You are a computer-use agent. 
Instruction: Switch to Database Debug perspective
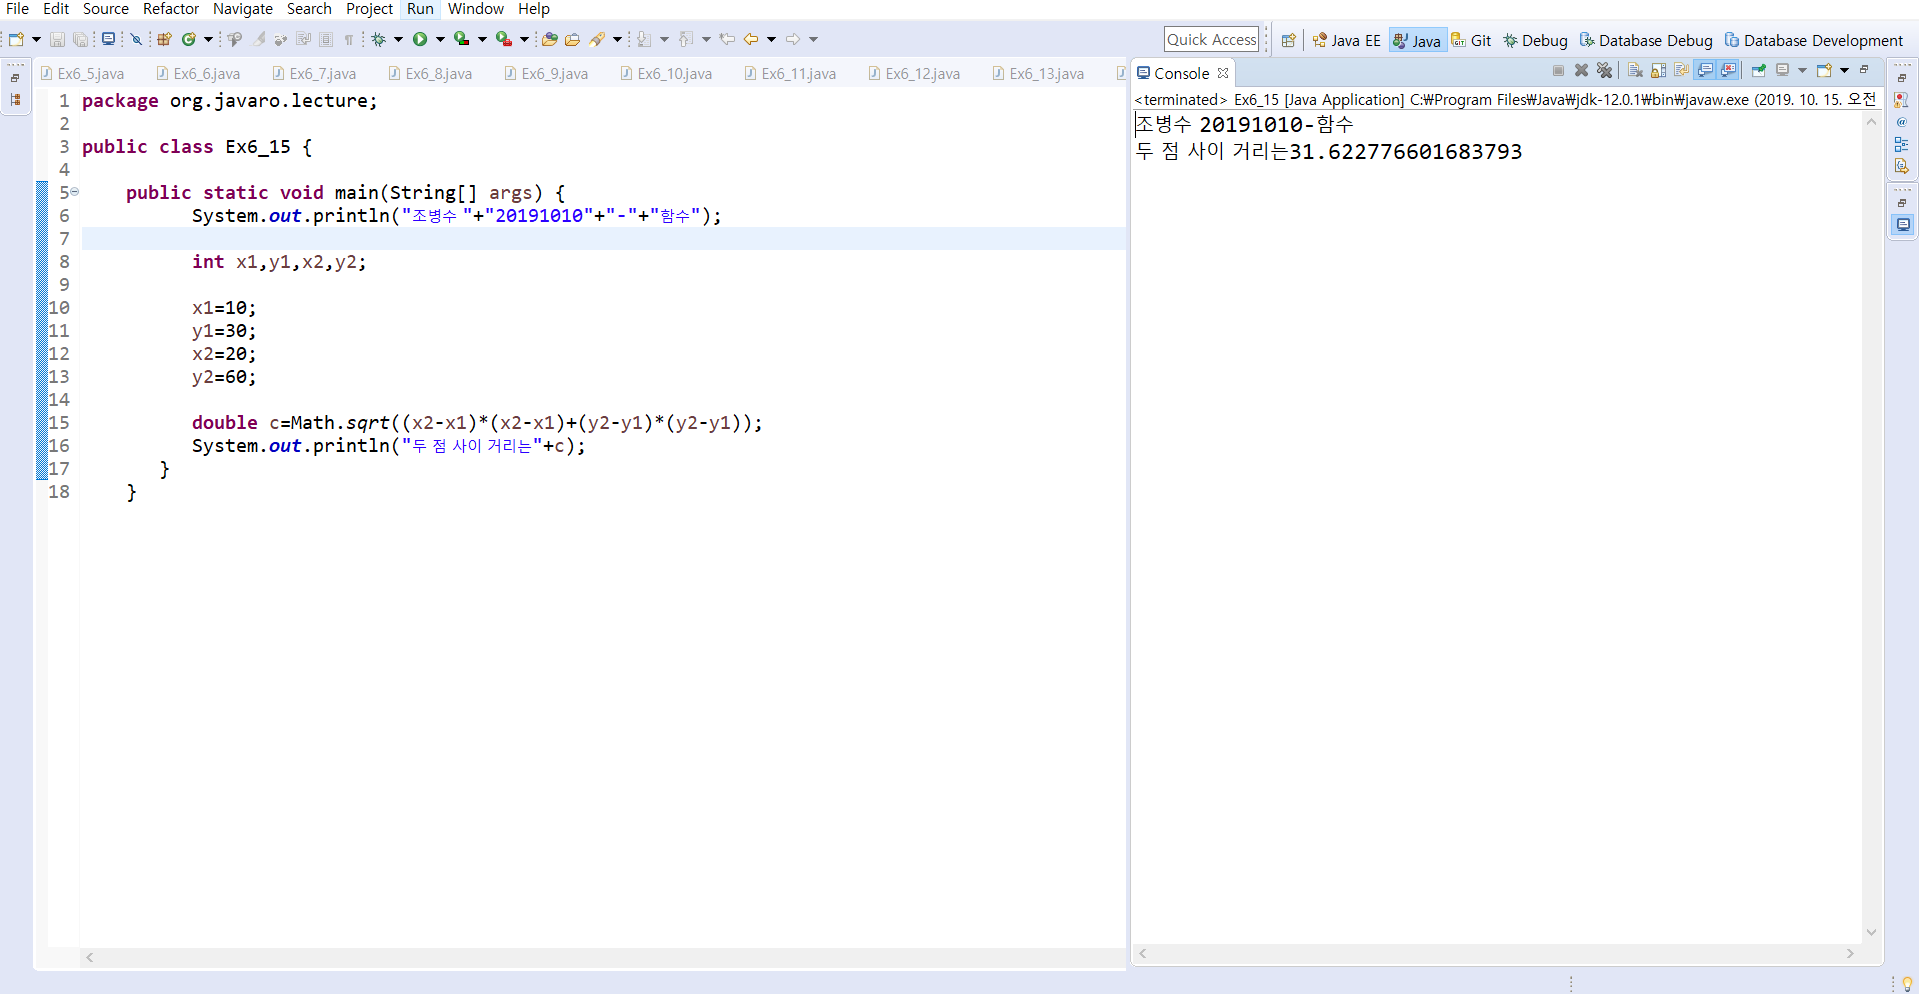[1646, 40]
